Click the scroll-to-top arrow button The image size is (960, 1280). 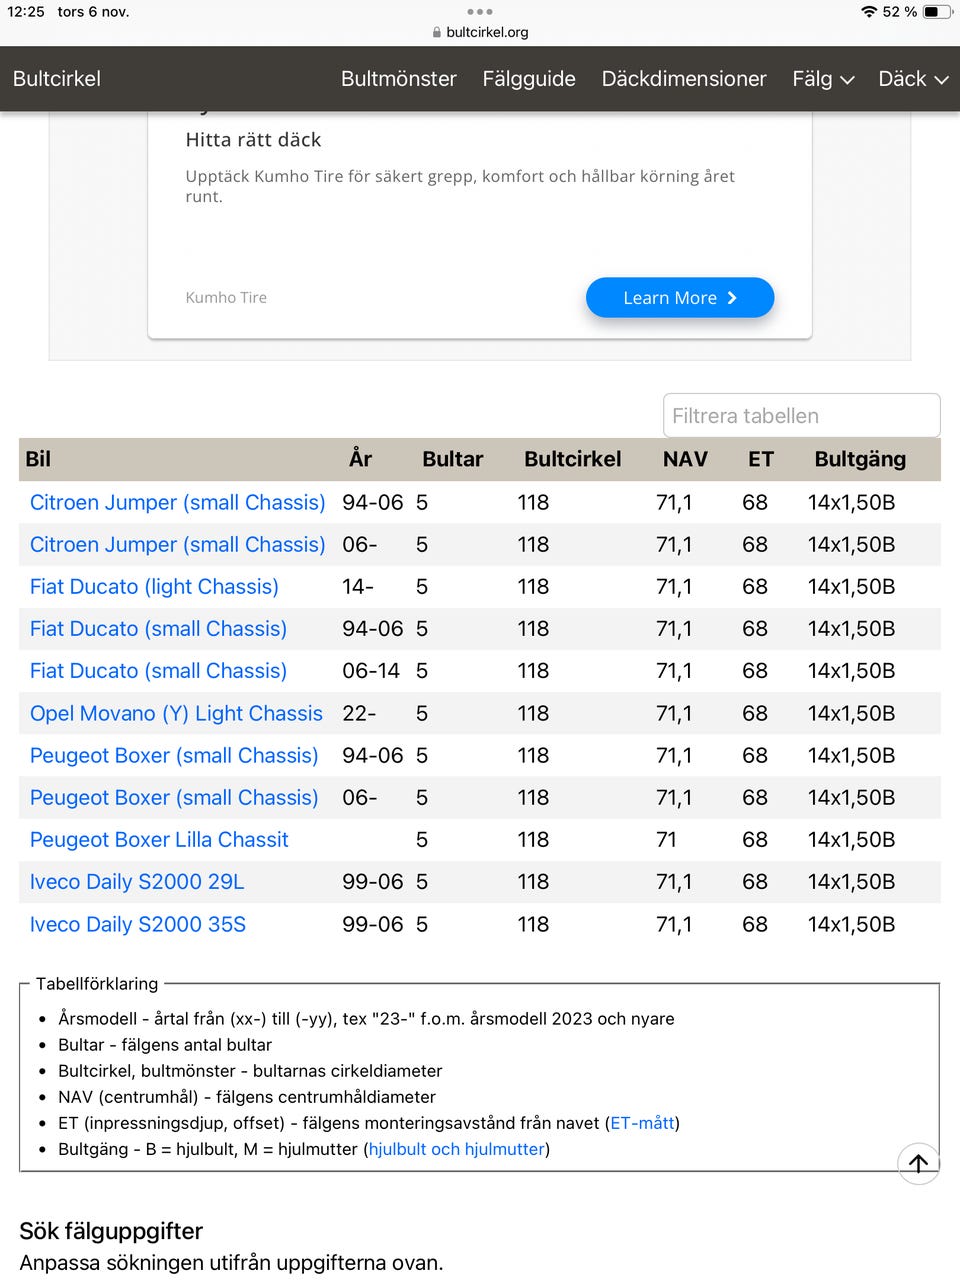(x=918, y=1163)
